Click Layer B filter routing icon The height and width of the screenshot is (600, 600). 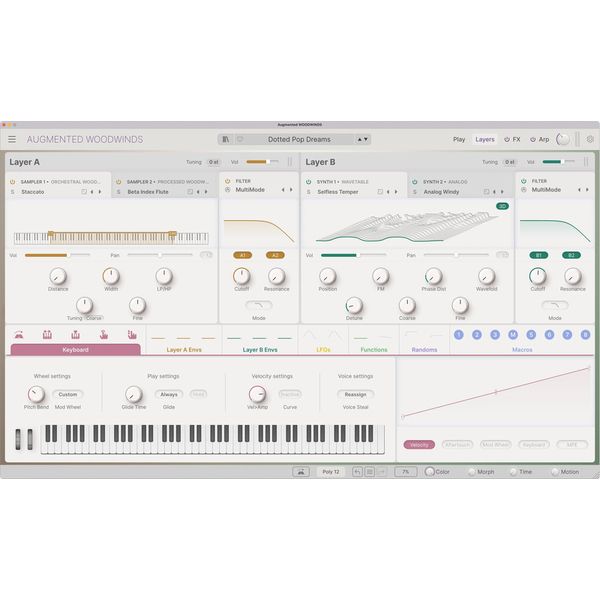point(524,190)
